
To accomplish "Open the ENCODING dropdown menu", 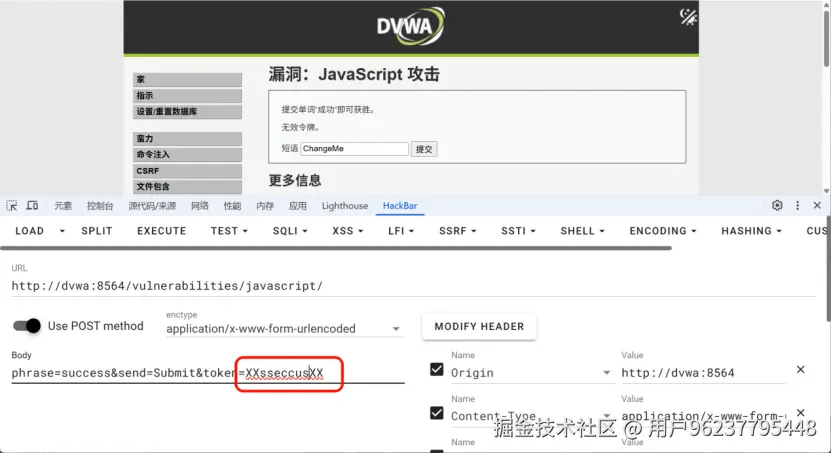I will [662, 231].
